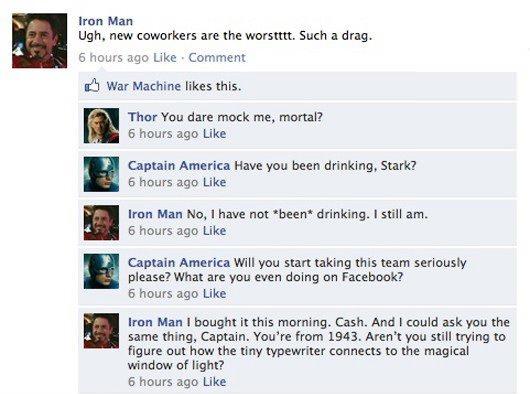Like Iron Man's original status post
This screenshot has height=394, width=530.
(x=165, y=57)
